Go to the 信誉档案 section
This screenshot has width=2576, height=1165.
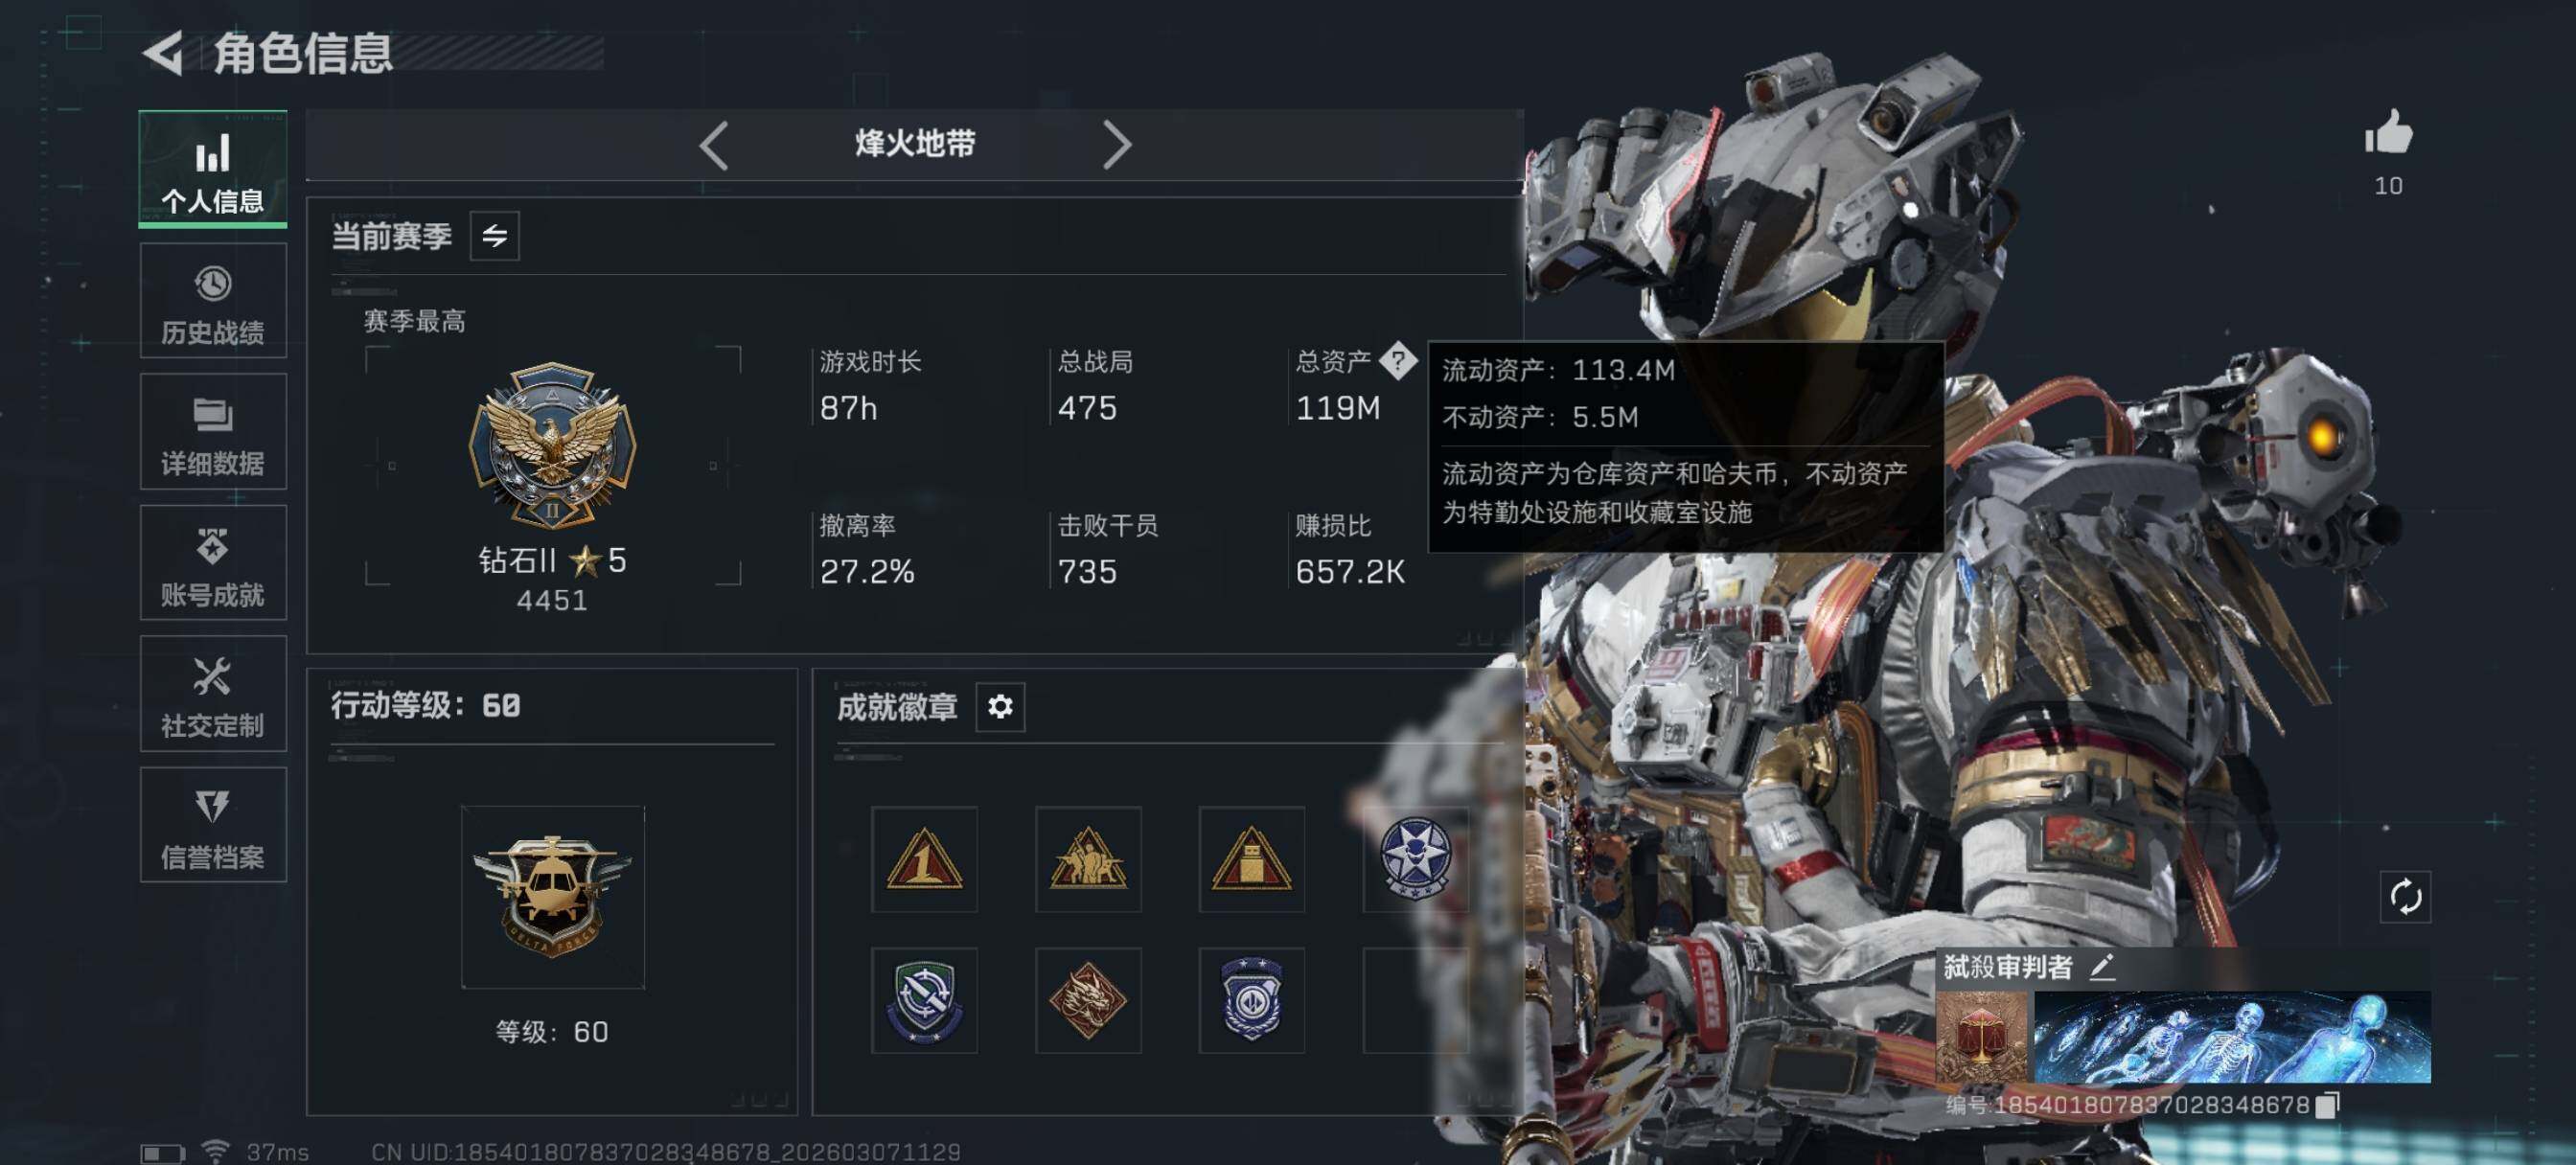tap(213, 825)
